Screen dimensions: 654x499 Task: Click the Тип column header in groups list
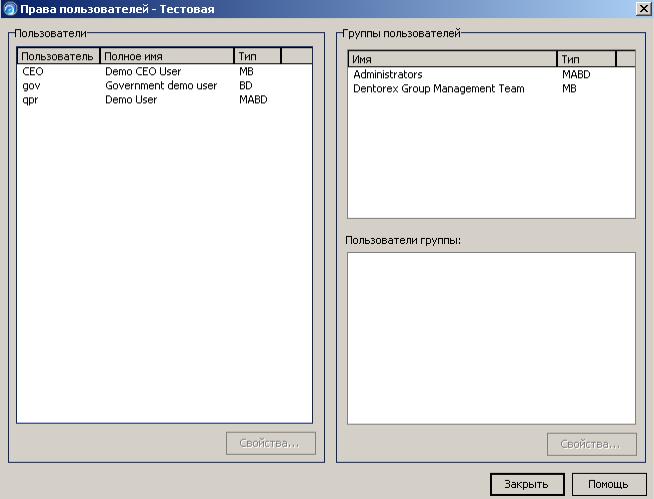586,59
